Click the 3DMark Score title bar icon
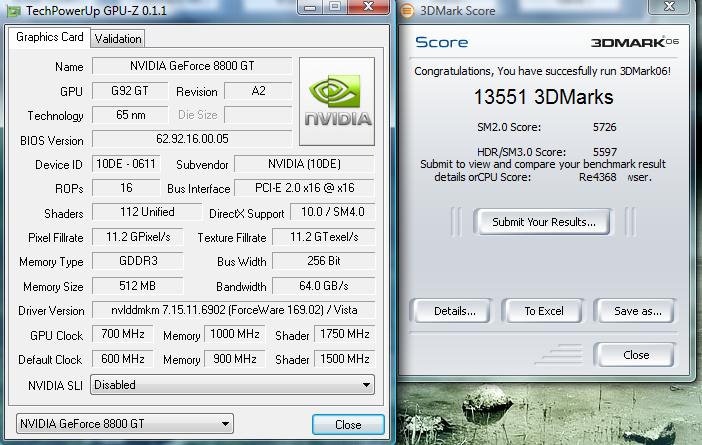Viewport: 702px width, 445px height. pos(407,10)
